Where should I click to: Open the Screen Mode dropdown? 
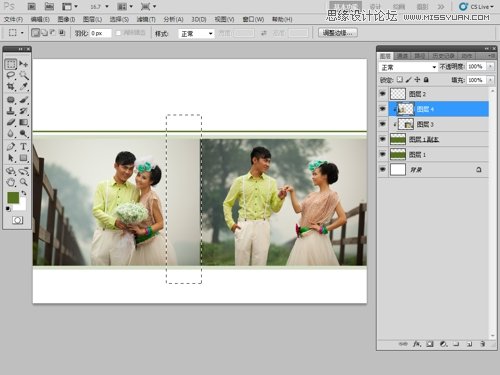coord(149,6)
